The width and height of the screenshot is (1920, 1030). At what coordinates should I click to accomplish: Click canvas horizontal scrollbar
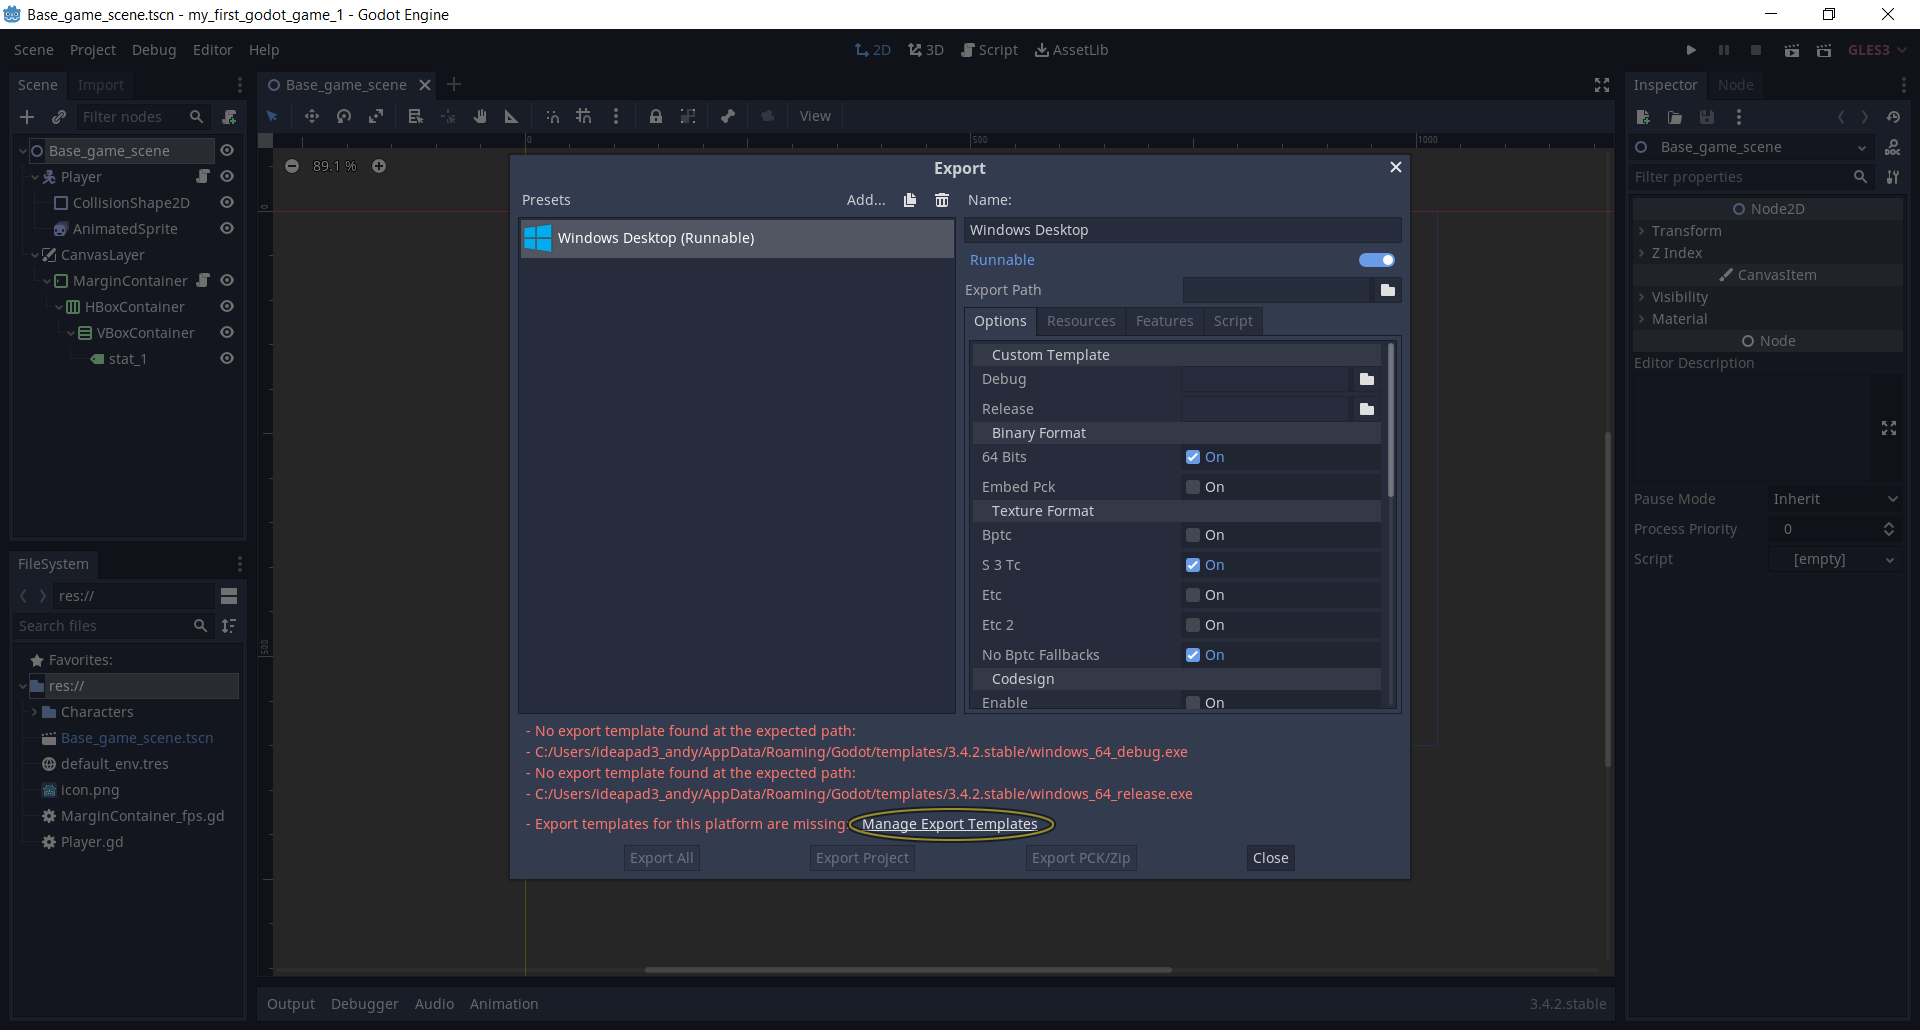[x=908, y=969]
